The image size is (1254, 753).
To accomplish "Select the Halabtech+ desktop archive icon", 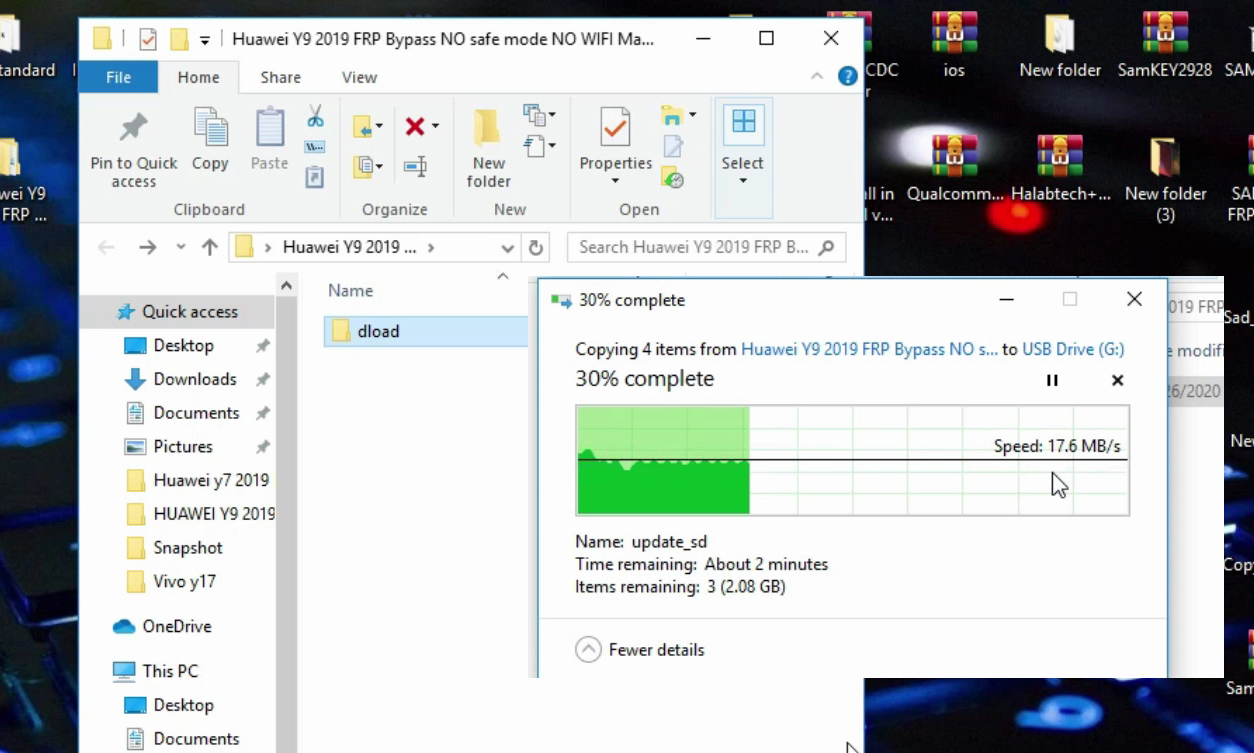I will (1060, 156).
